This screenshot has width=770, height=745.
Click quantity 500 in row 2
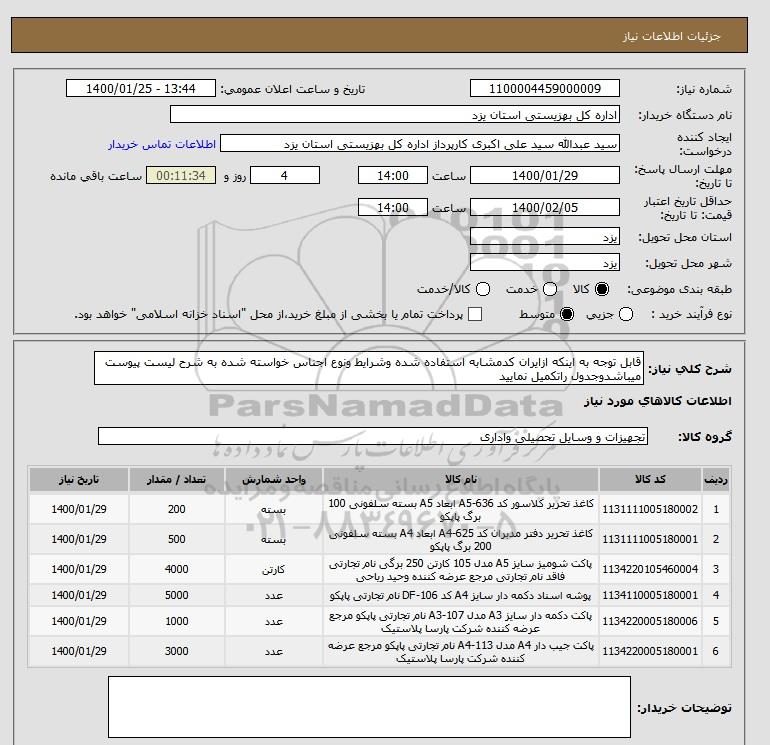pos(177,539)
